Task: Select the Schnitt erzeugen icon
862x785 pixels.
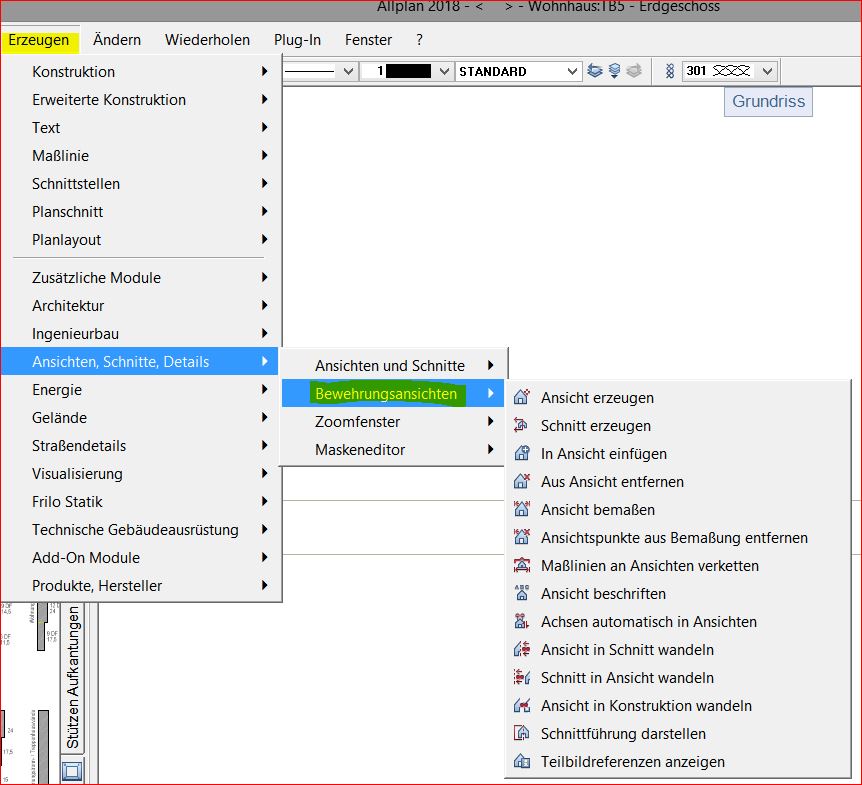Action: coord(521,426)
